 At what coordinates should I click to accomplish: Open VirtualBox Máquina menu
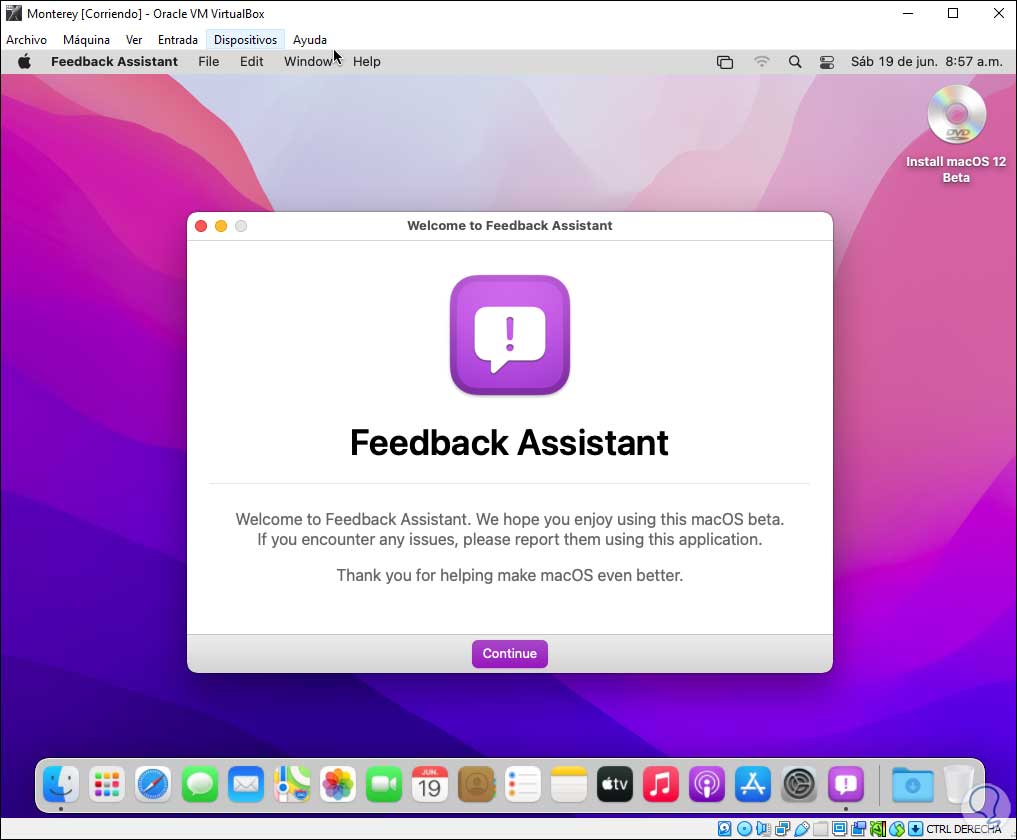point(86,40)
